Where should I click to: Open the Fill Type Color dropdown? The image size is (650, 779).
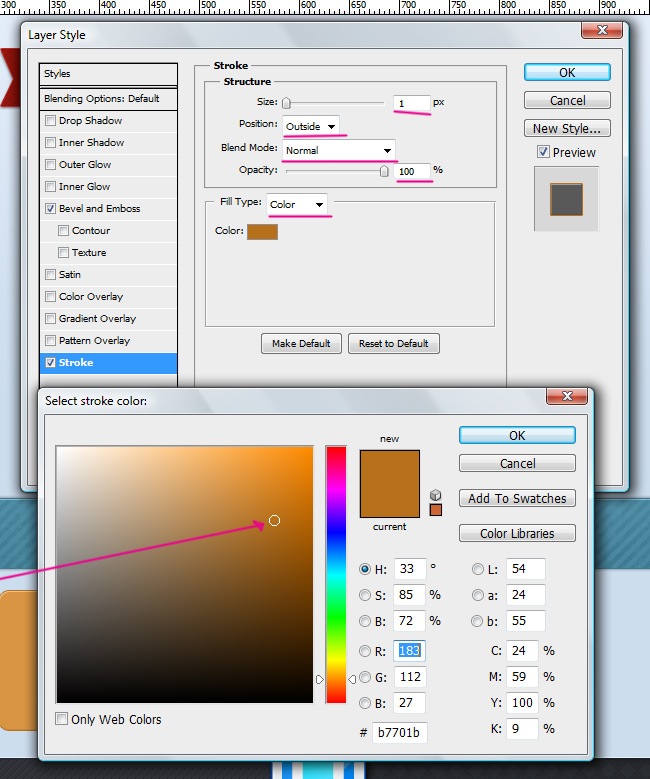[x=297, y=204]
